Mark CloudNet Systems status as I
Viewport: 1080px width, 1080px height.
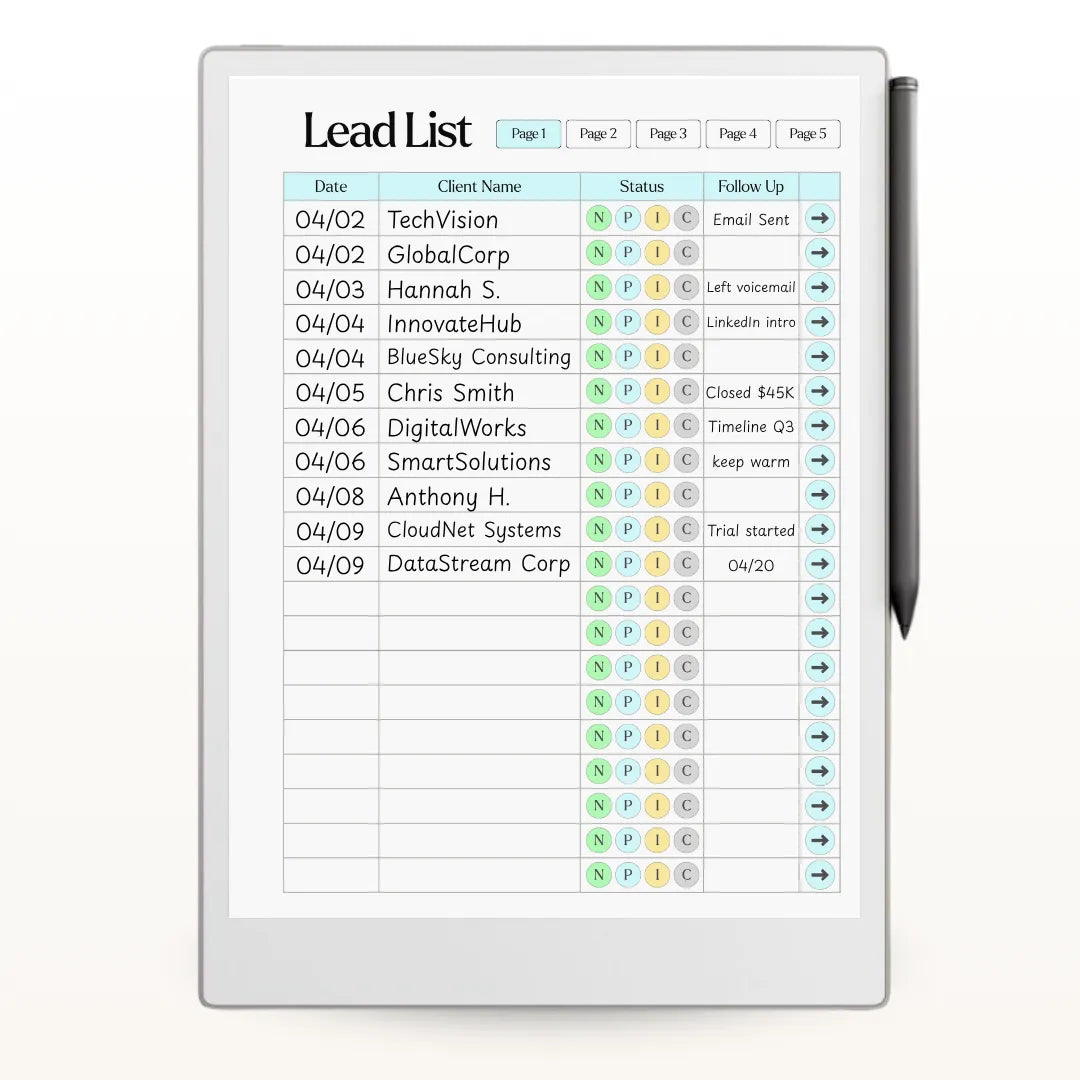[x=657, y=529]
